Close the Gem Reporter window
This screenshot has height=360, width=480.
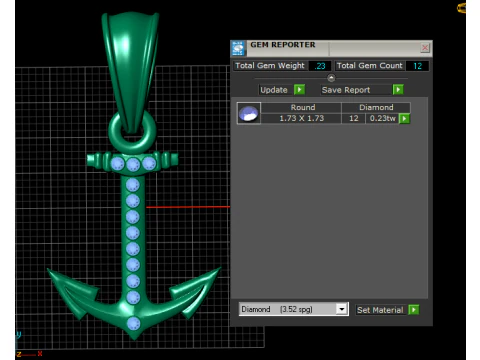pyautogui.click(x=425, y=48)
